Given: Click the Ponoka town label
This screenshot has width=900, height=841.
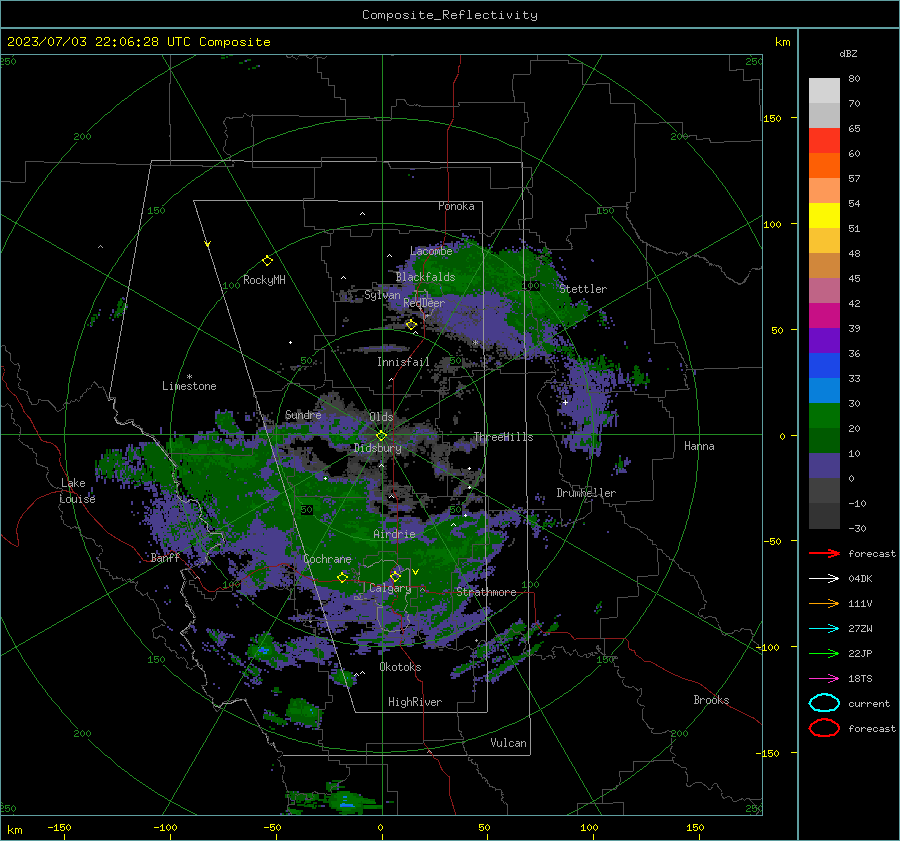Looking at the screenshot, I should tap(456, 206).
